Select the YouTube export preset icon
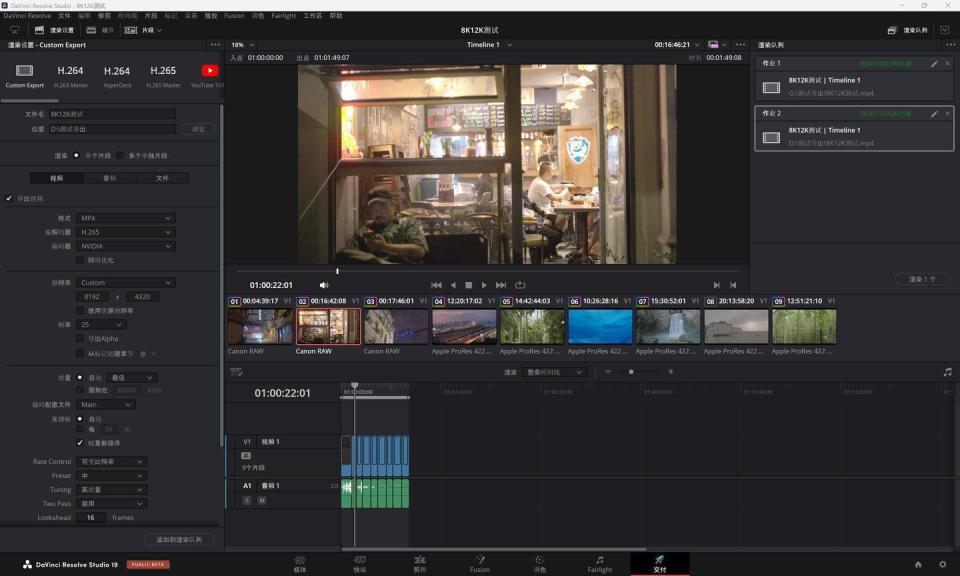Screen dimensions: 960x576 [x=210, y=71]
